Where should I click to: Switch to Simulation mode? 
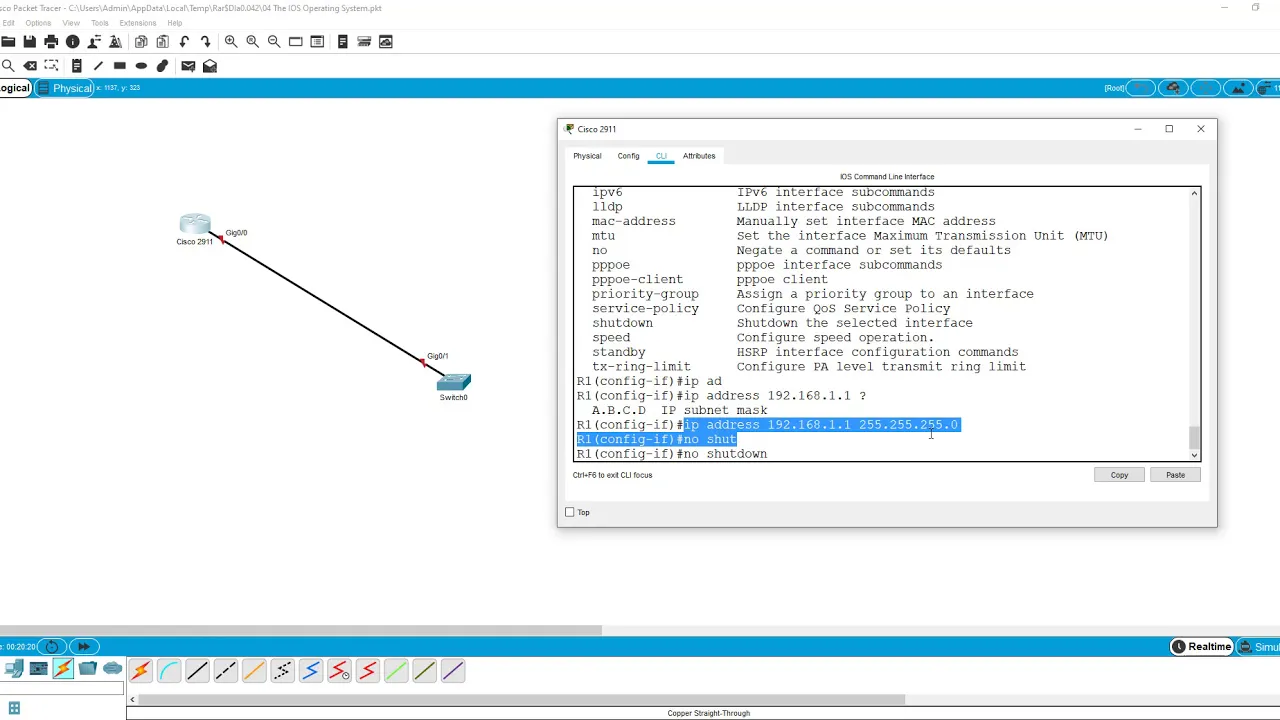coord(1259,647)
